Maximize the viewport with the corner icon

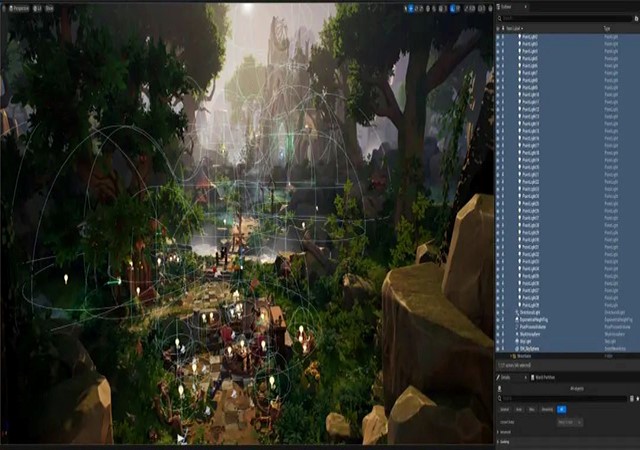click(490, 9)
